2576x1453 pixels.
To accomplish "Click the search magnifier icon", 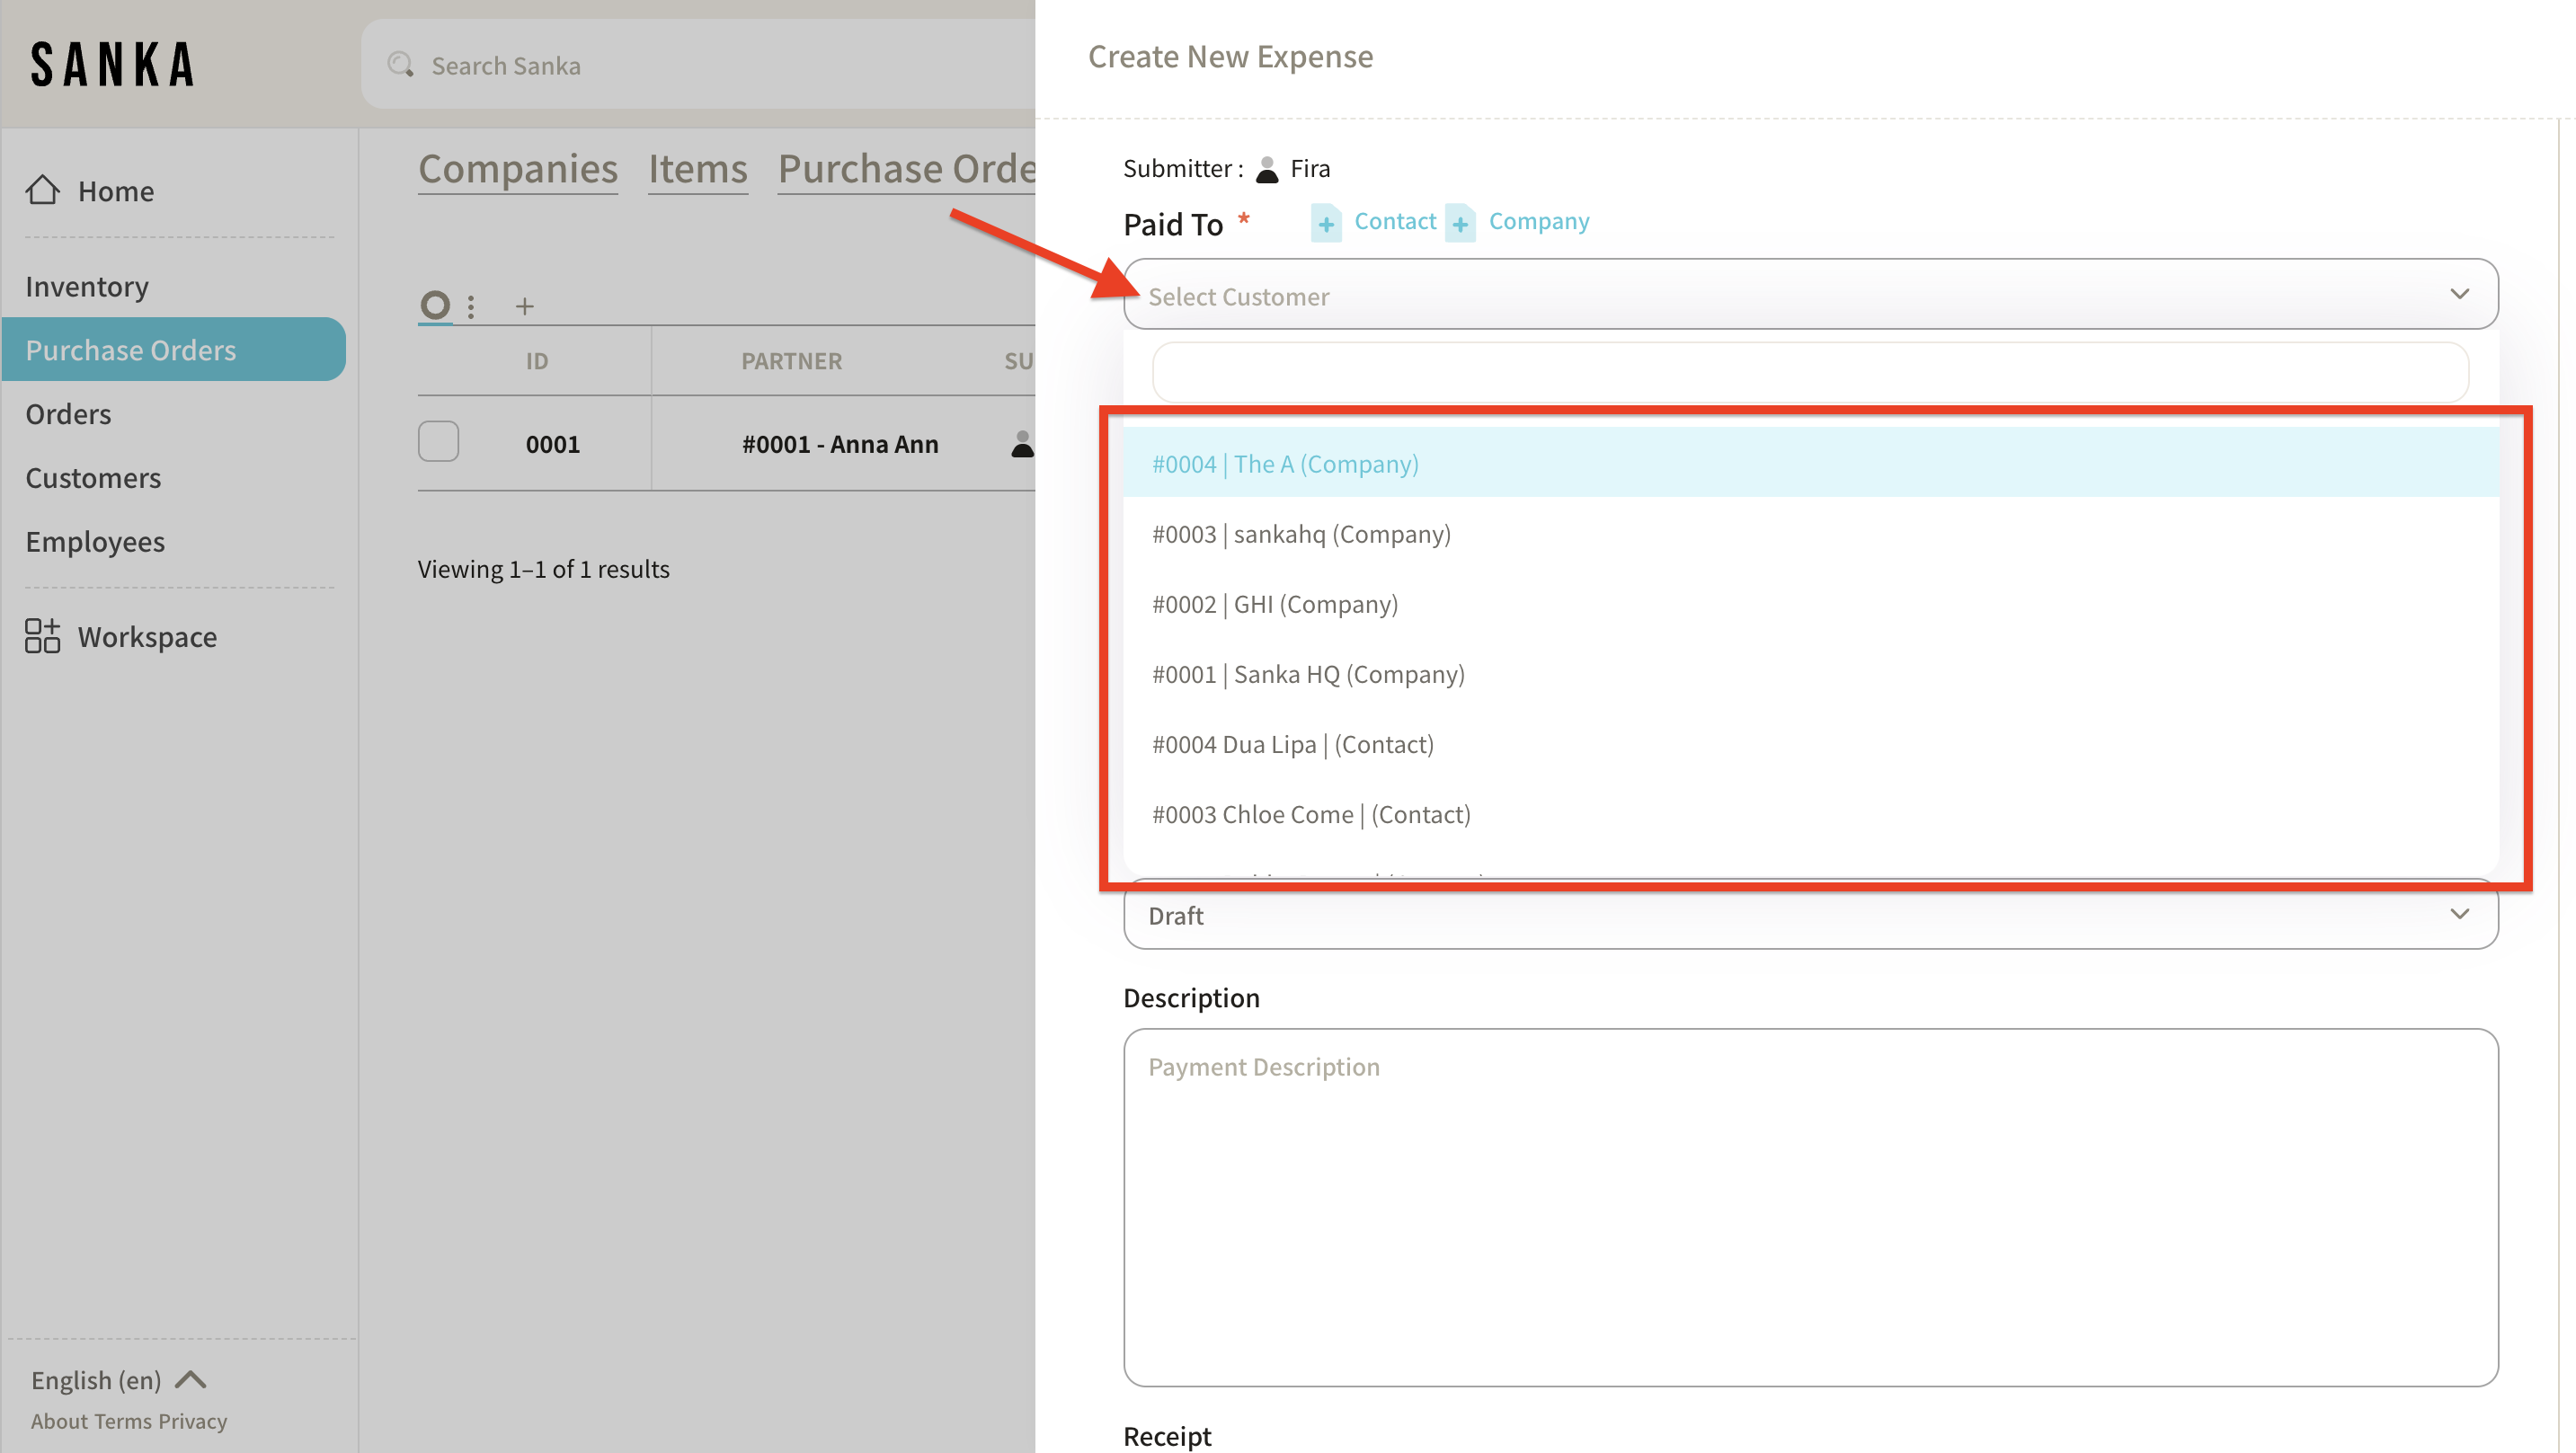I will [401, 65].
